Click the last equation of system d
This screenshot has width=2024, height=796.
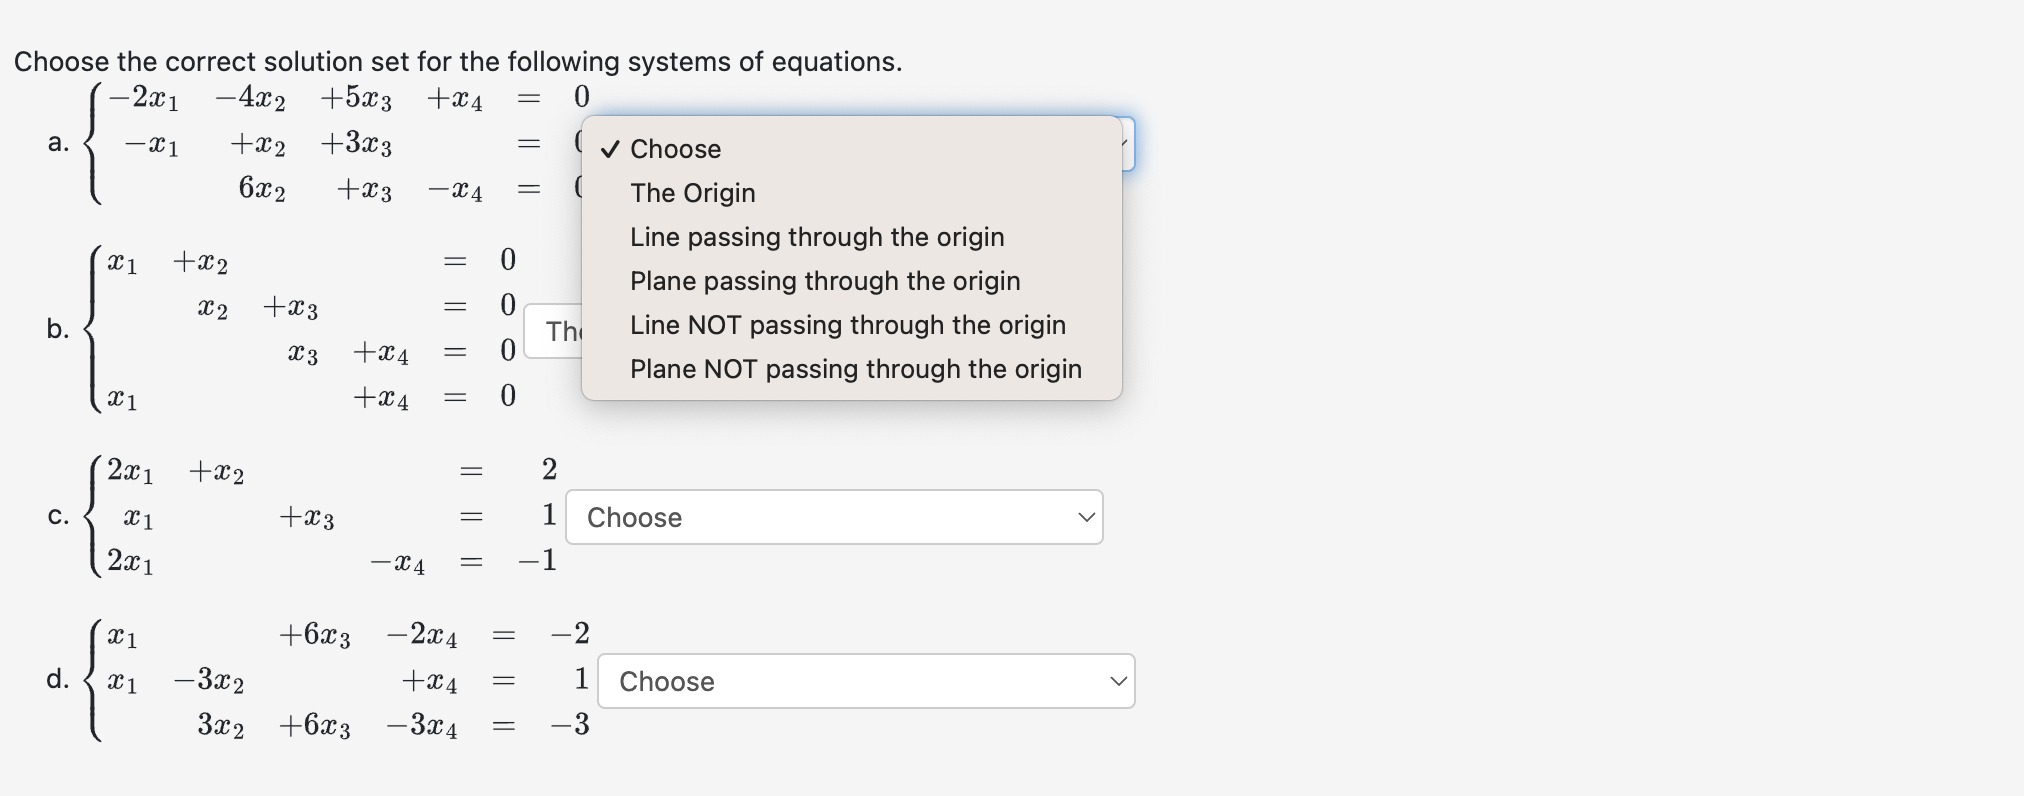[x=392, y=725]
